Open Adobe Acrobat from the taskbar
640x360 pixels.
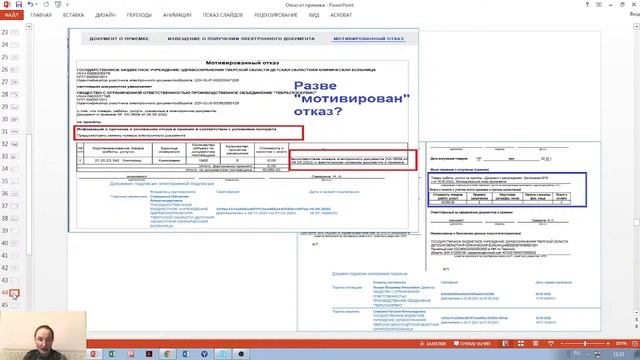(149, 354)
